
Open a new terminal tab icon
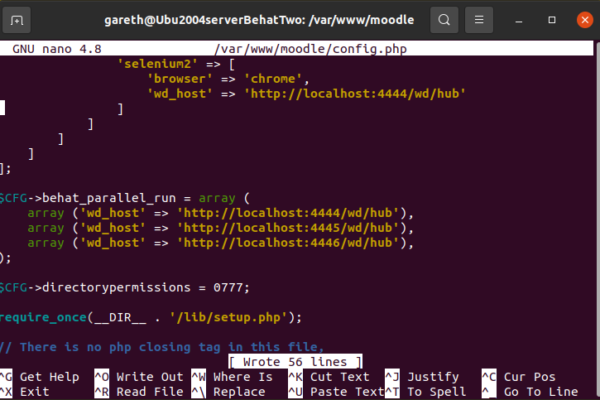(x=16, y=20)
